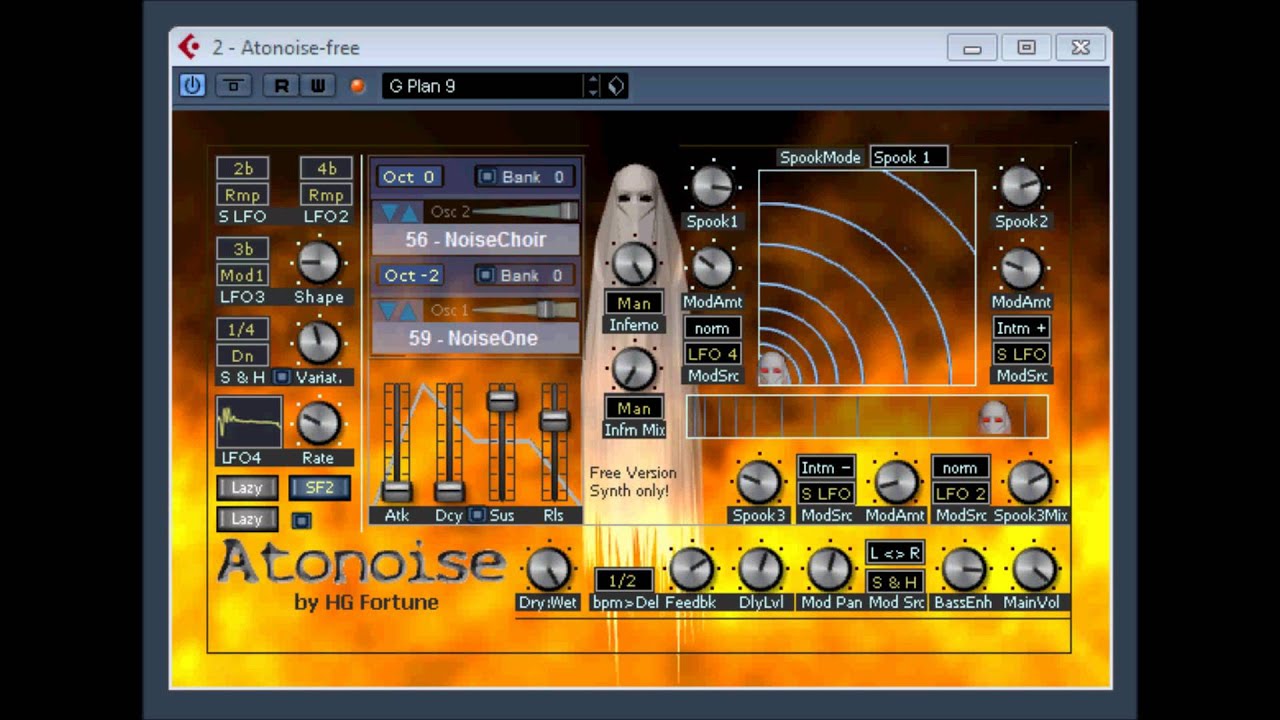Click the Cubase logo in the title bar

(189, 46)
